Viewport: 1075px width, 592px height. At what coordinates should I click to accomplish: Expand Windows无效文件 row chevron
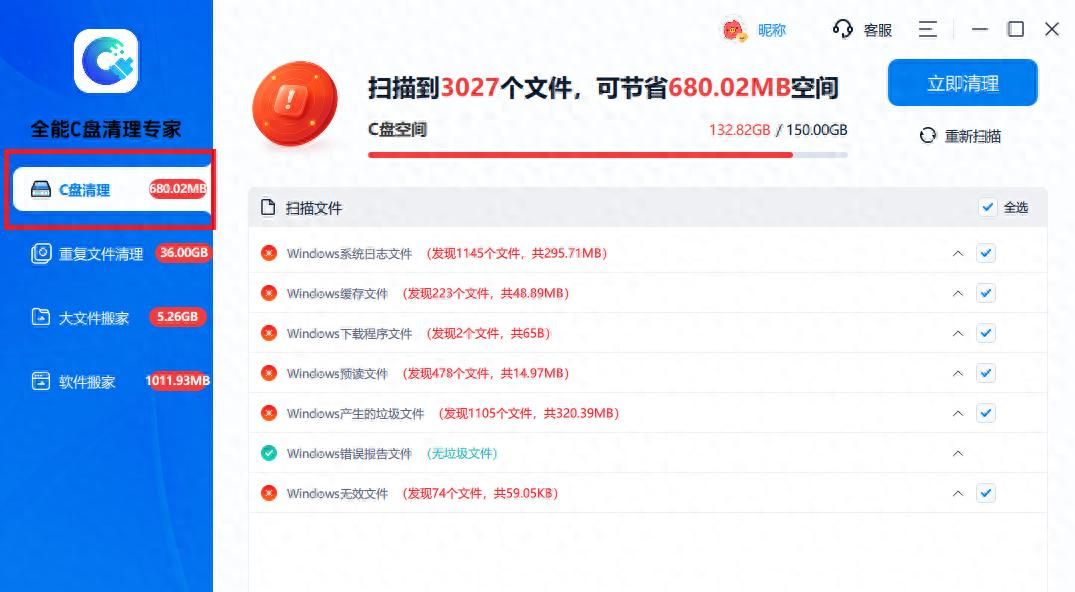click(x=958, y=493)
